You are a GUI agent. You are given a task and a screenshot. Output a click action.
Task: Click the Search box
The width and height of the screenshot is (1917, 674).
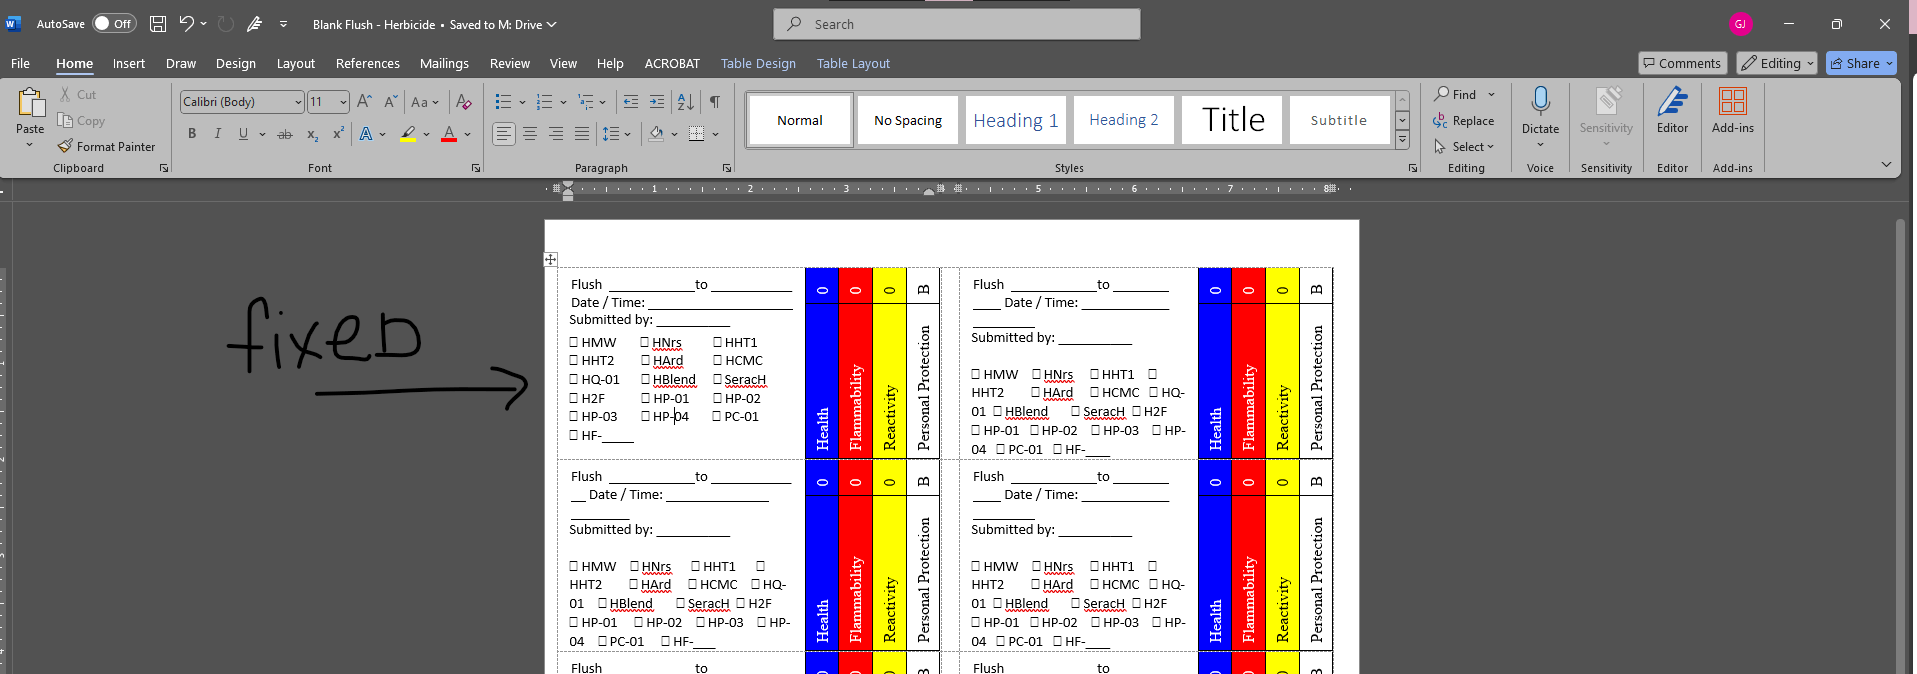tap(956, 24)
